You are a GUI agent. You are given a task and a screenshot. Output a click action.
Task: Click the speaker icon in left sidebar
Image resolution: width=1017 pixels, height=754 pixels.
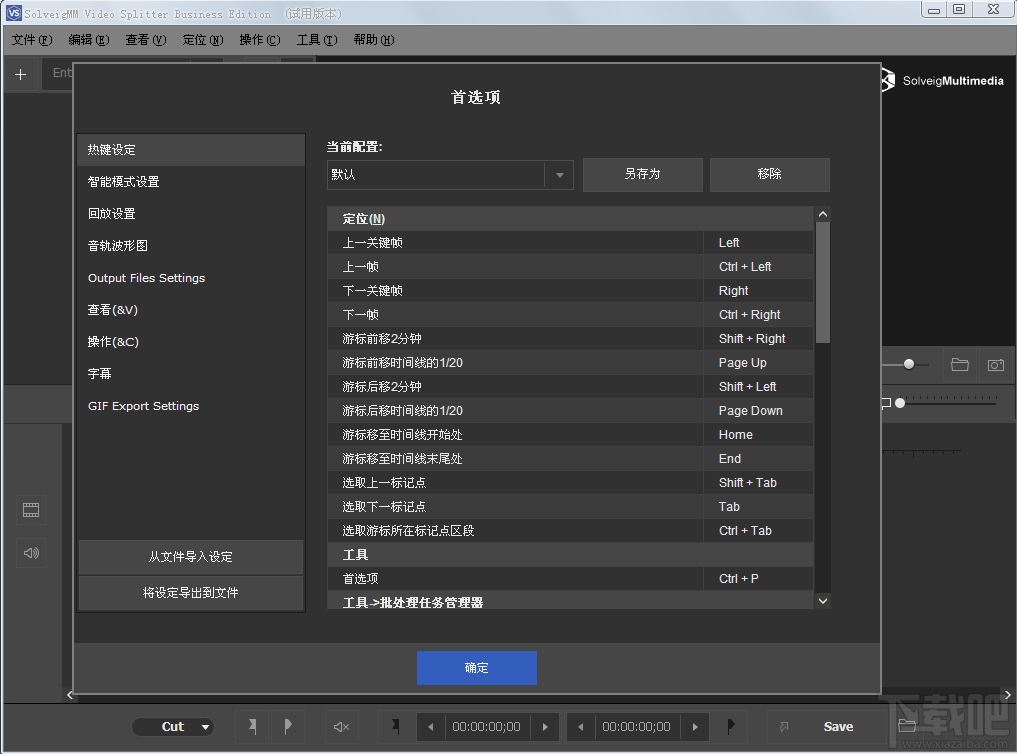point(30,553)
